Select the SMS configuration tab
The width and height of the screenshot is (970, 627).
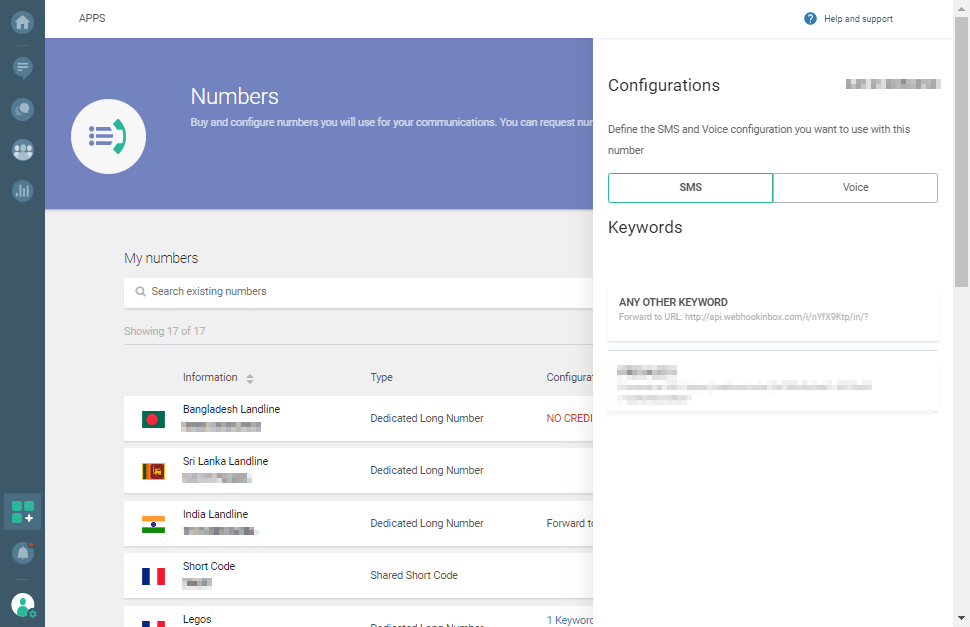[x=690, y=188]
